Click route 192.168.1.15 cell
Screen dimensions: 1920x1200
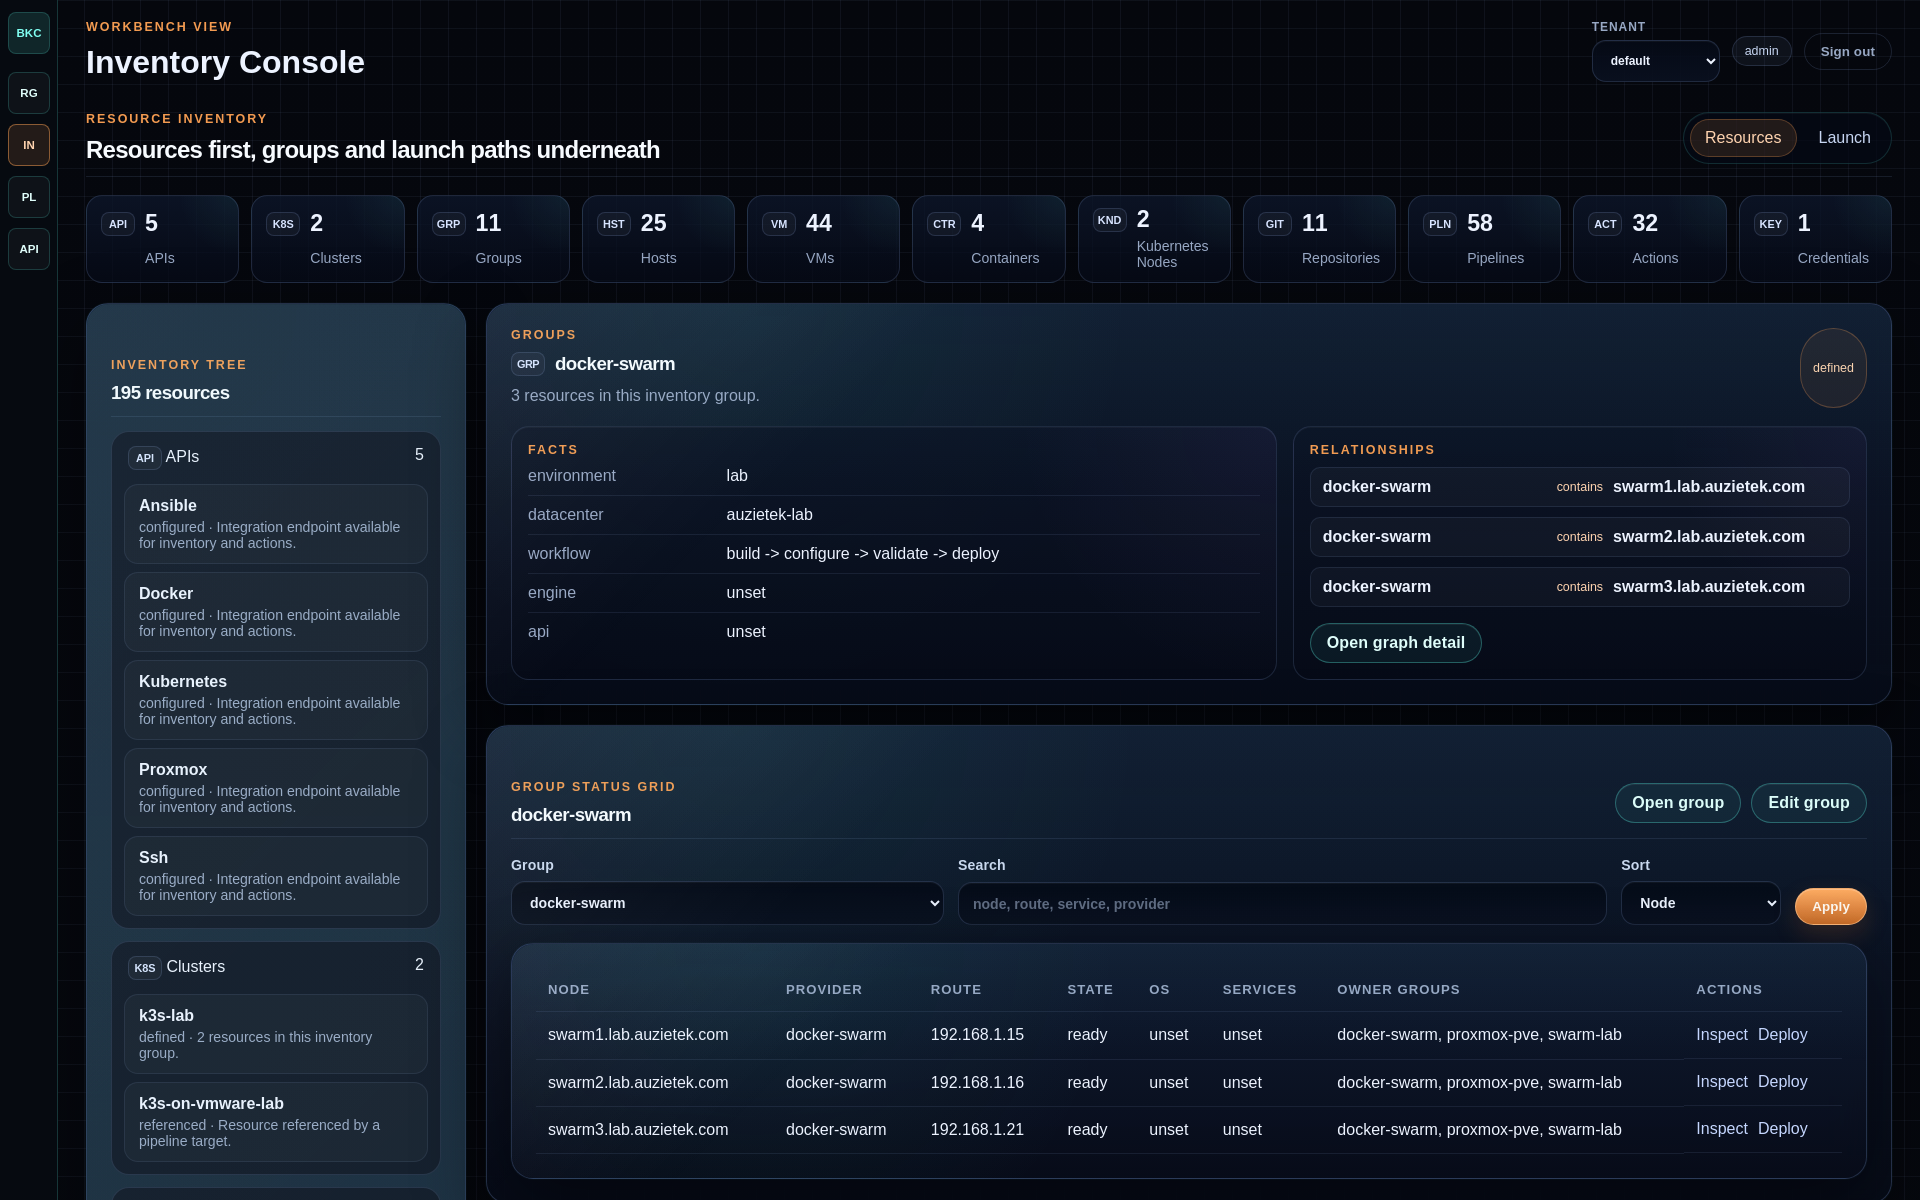coord(977,1035)
